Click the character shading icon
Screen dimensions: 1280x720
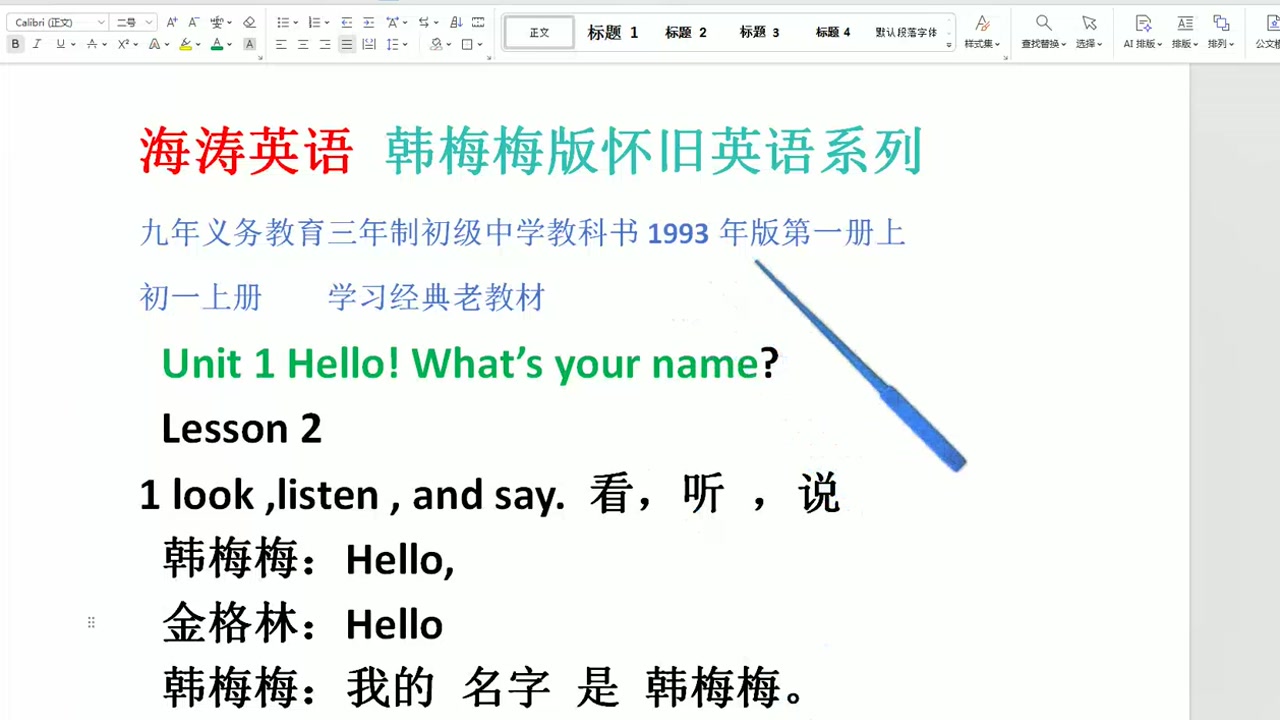click(x=249, y=44)
